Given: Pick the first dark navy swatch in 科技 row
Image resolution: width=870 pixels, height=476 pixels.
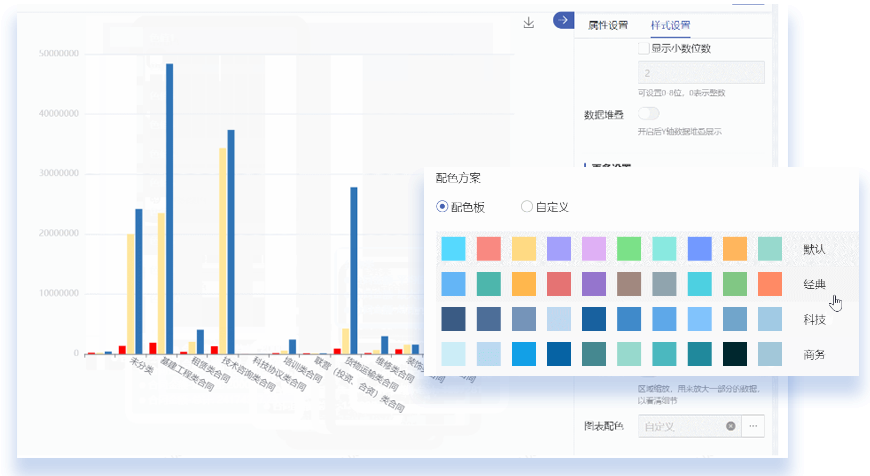Looking at the screenshot, I should [x=453, y=319].
